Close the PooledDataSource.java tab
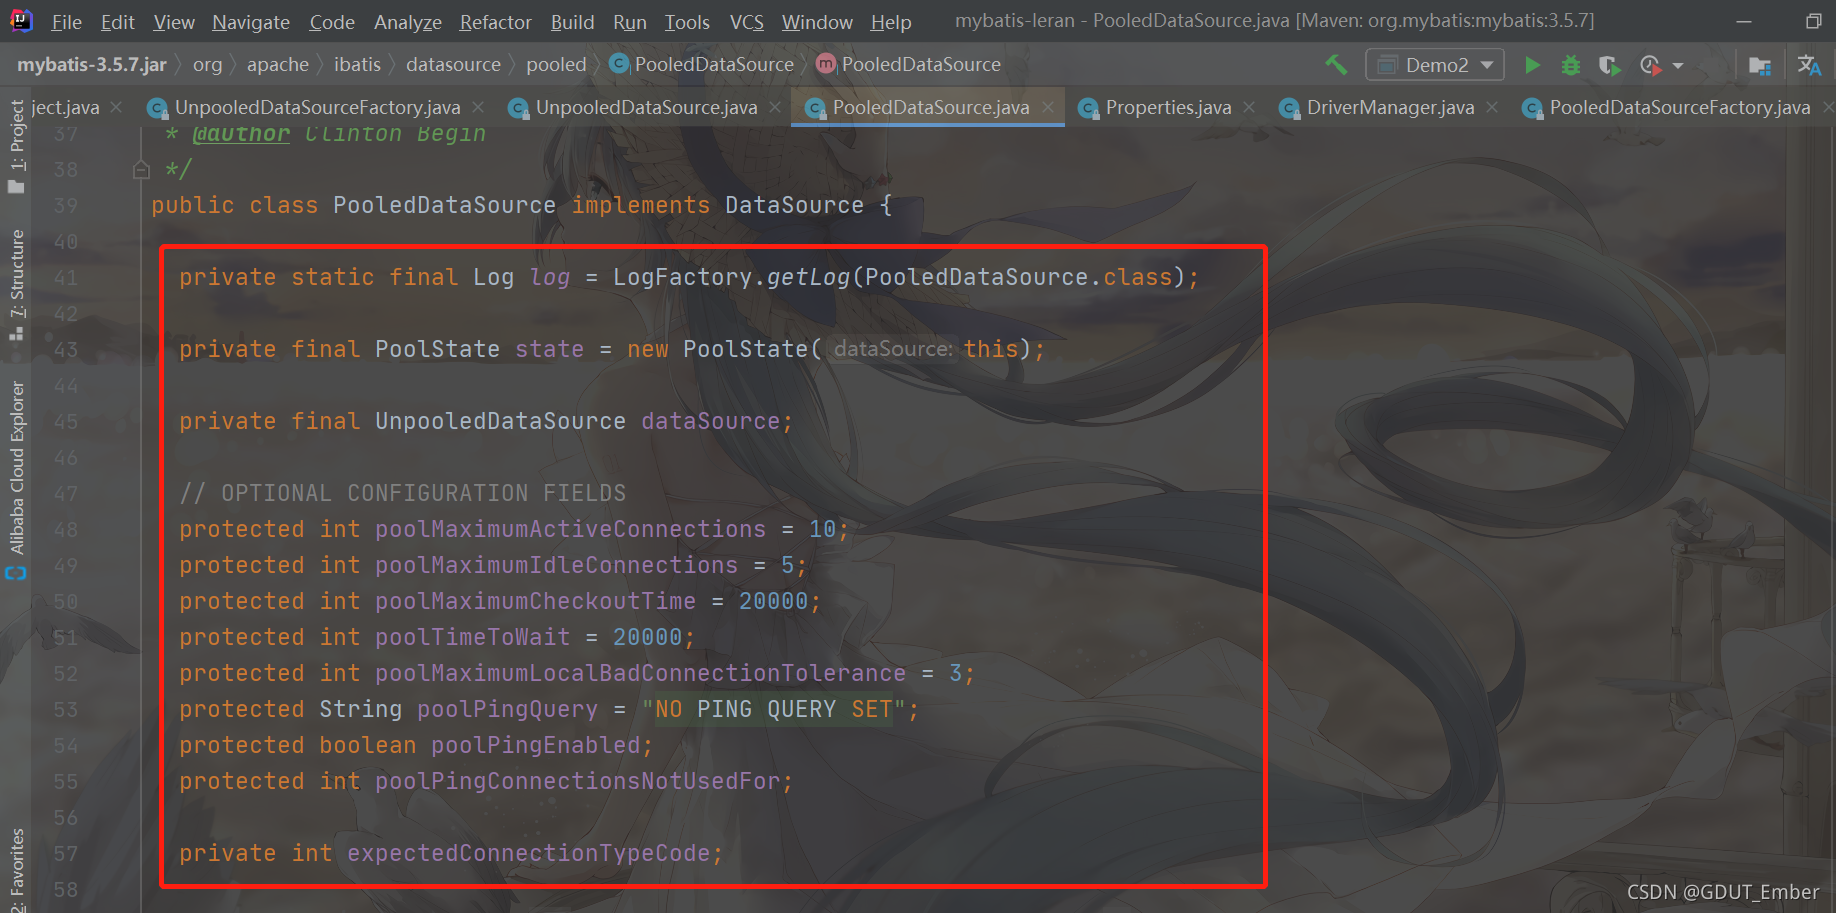The image size is (1836, 913). [x=1048, y=107]
